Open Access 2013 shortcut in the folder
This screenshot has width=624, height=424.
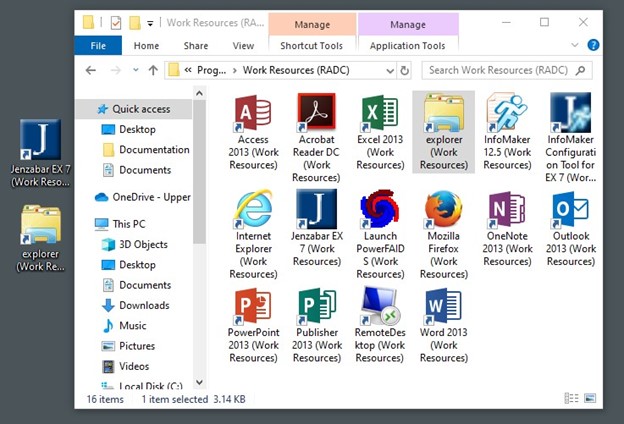click(253, 131)
